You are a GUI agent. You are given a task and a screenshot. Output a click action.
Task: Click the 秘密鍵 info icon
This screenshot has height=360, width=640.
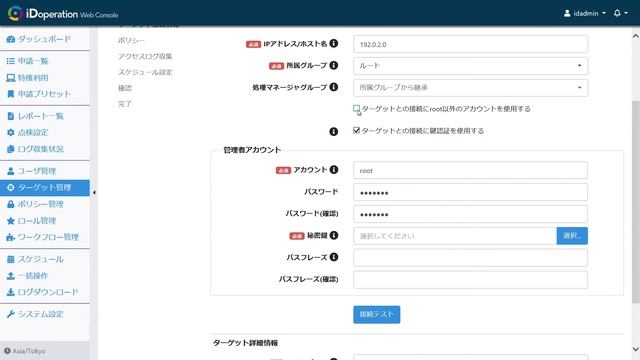(333, 236)
